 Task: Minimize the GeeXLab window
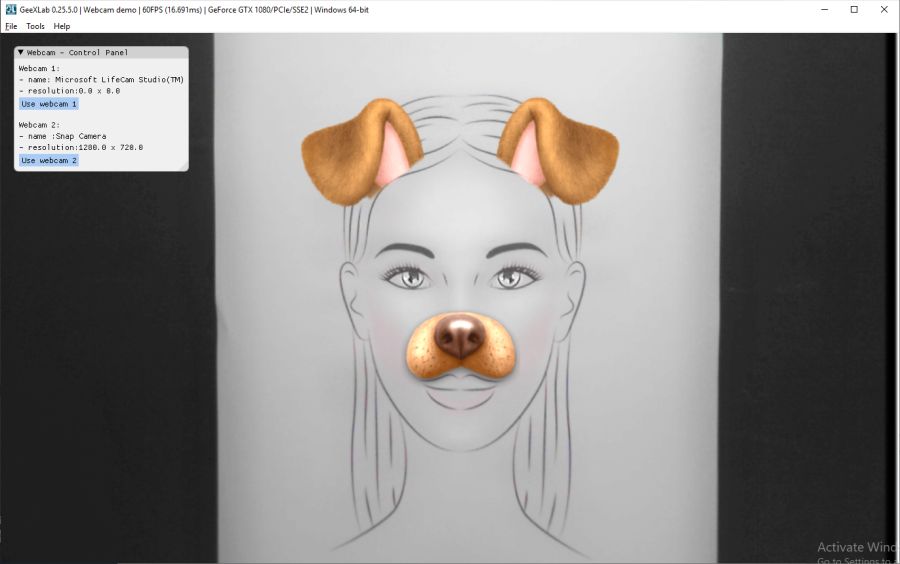tap(825, 10)
